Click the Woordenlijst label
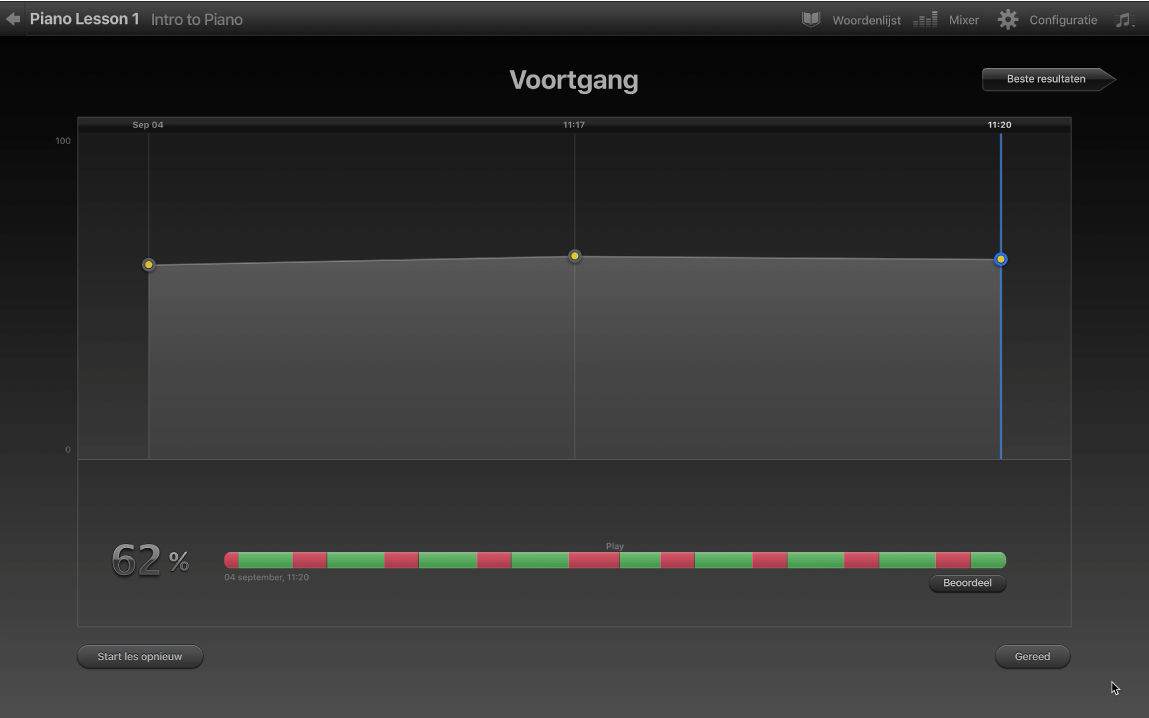1149x718 pixels. (x=866, y=21)
